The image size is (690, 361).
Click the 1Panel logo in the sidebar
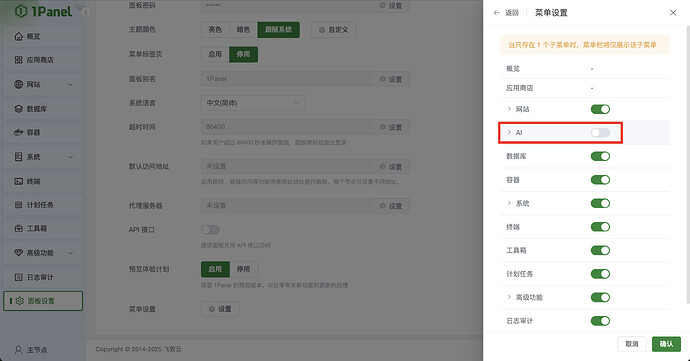click(43, 11)
